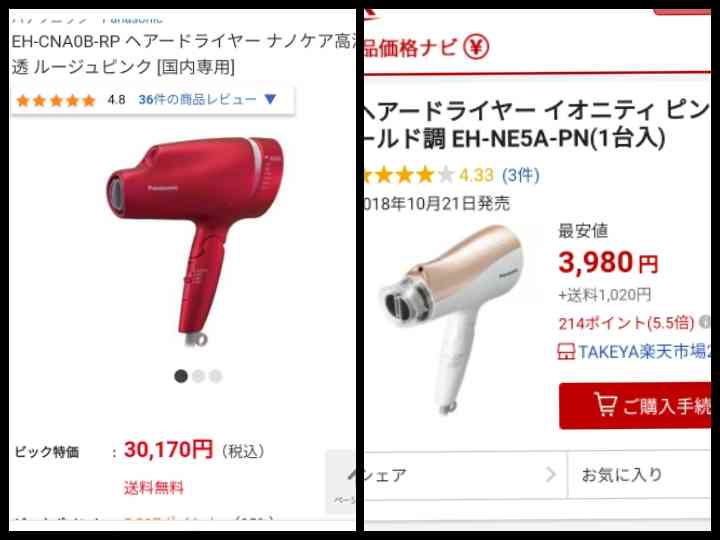Click the red Panasonic nanocare dryer image
This screenshot has width=720, height=540.
[195, 241]
